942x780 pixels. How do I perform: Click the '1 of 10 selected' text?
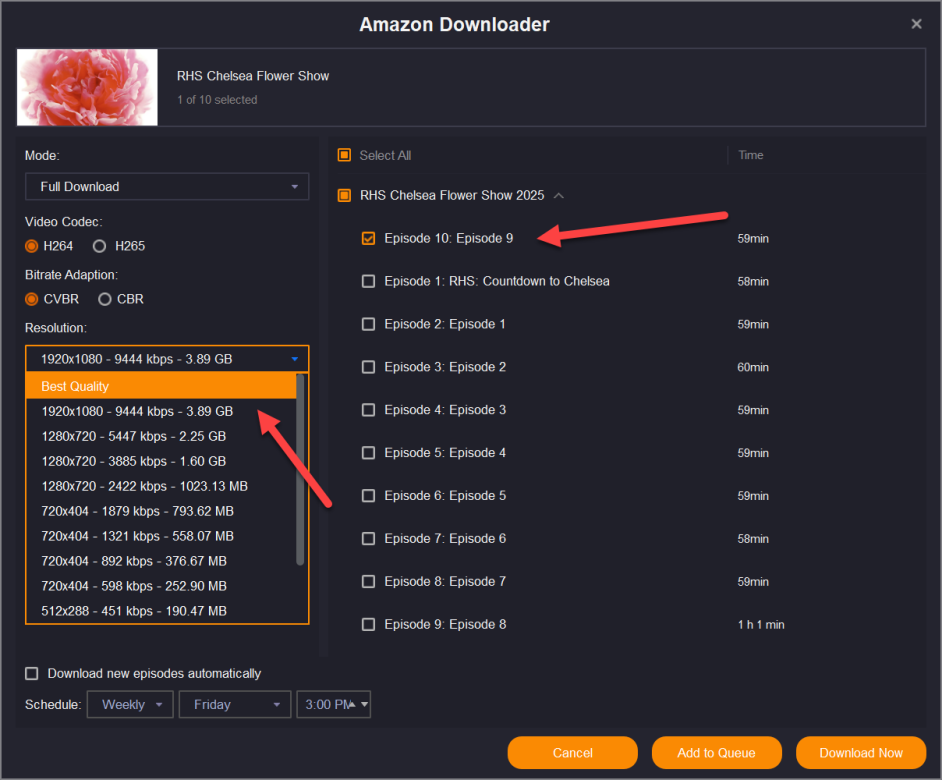coord(217,100)
